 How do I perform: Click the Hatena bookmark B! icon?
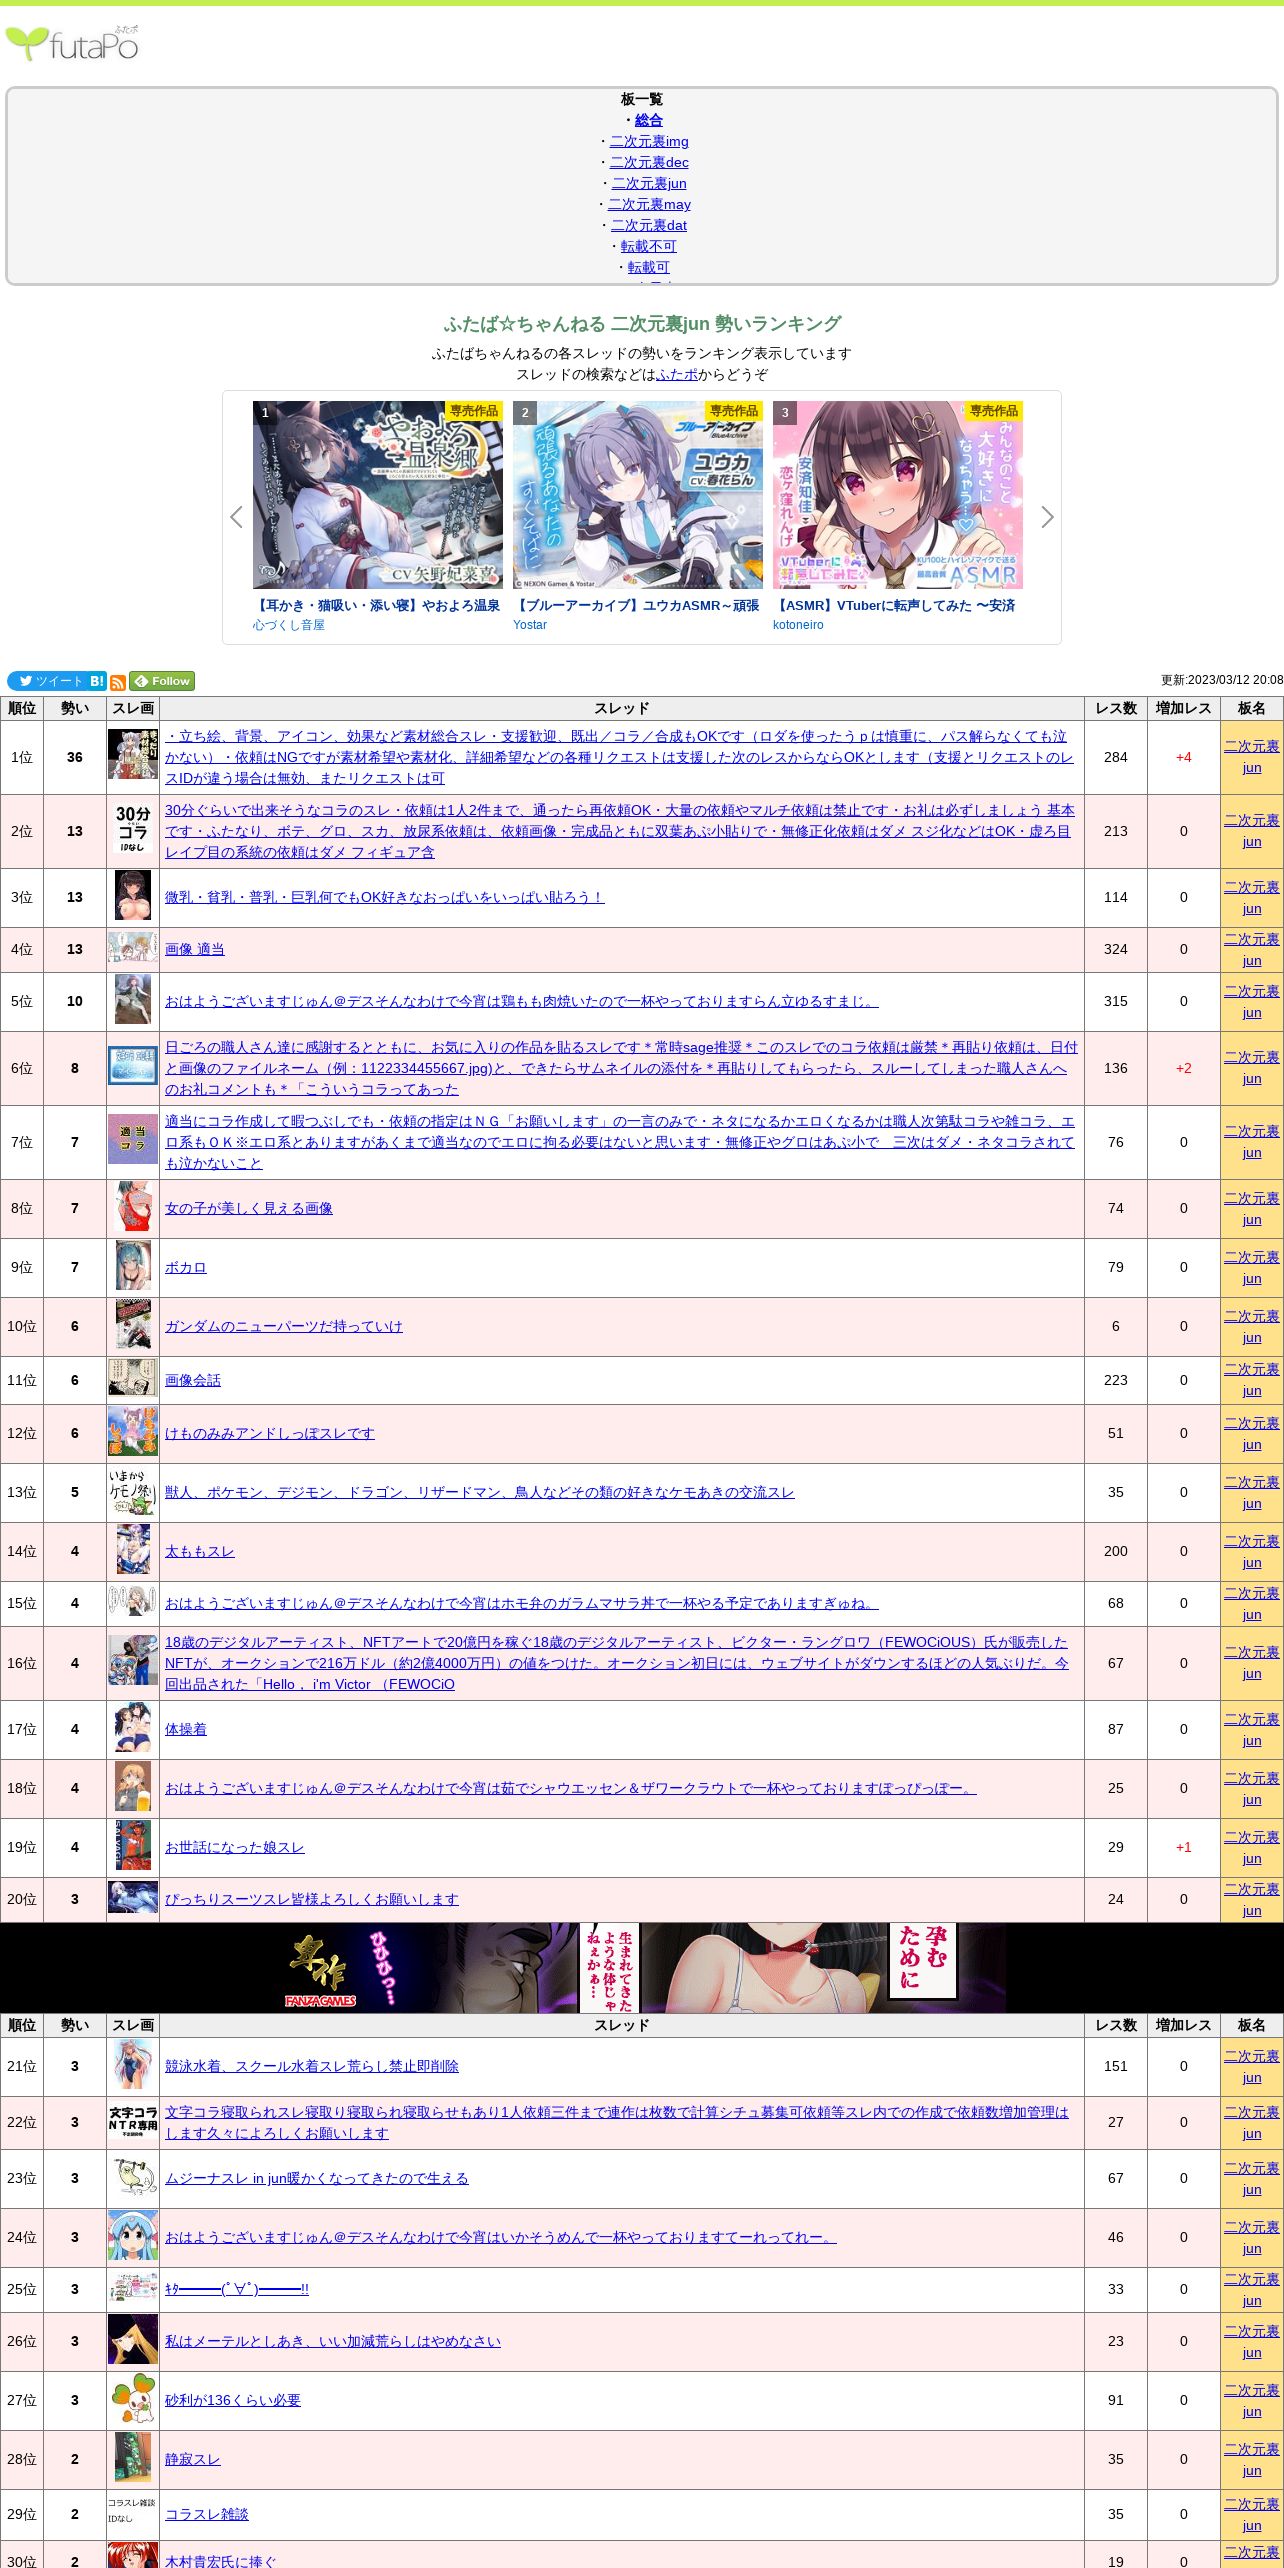pyautogui.click(x=97, y=681)
